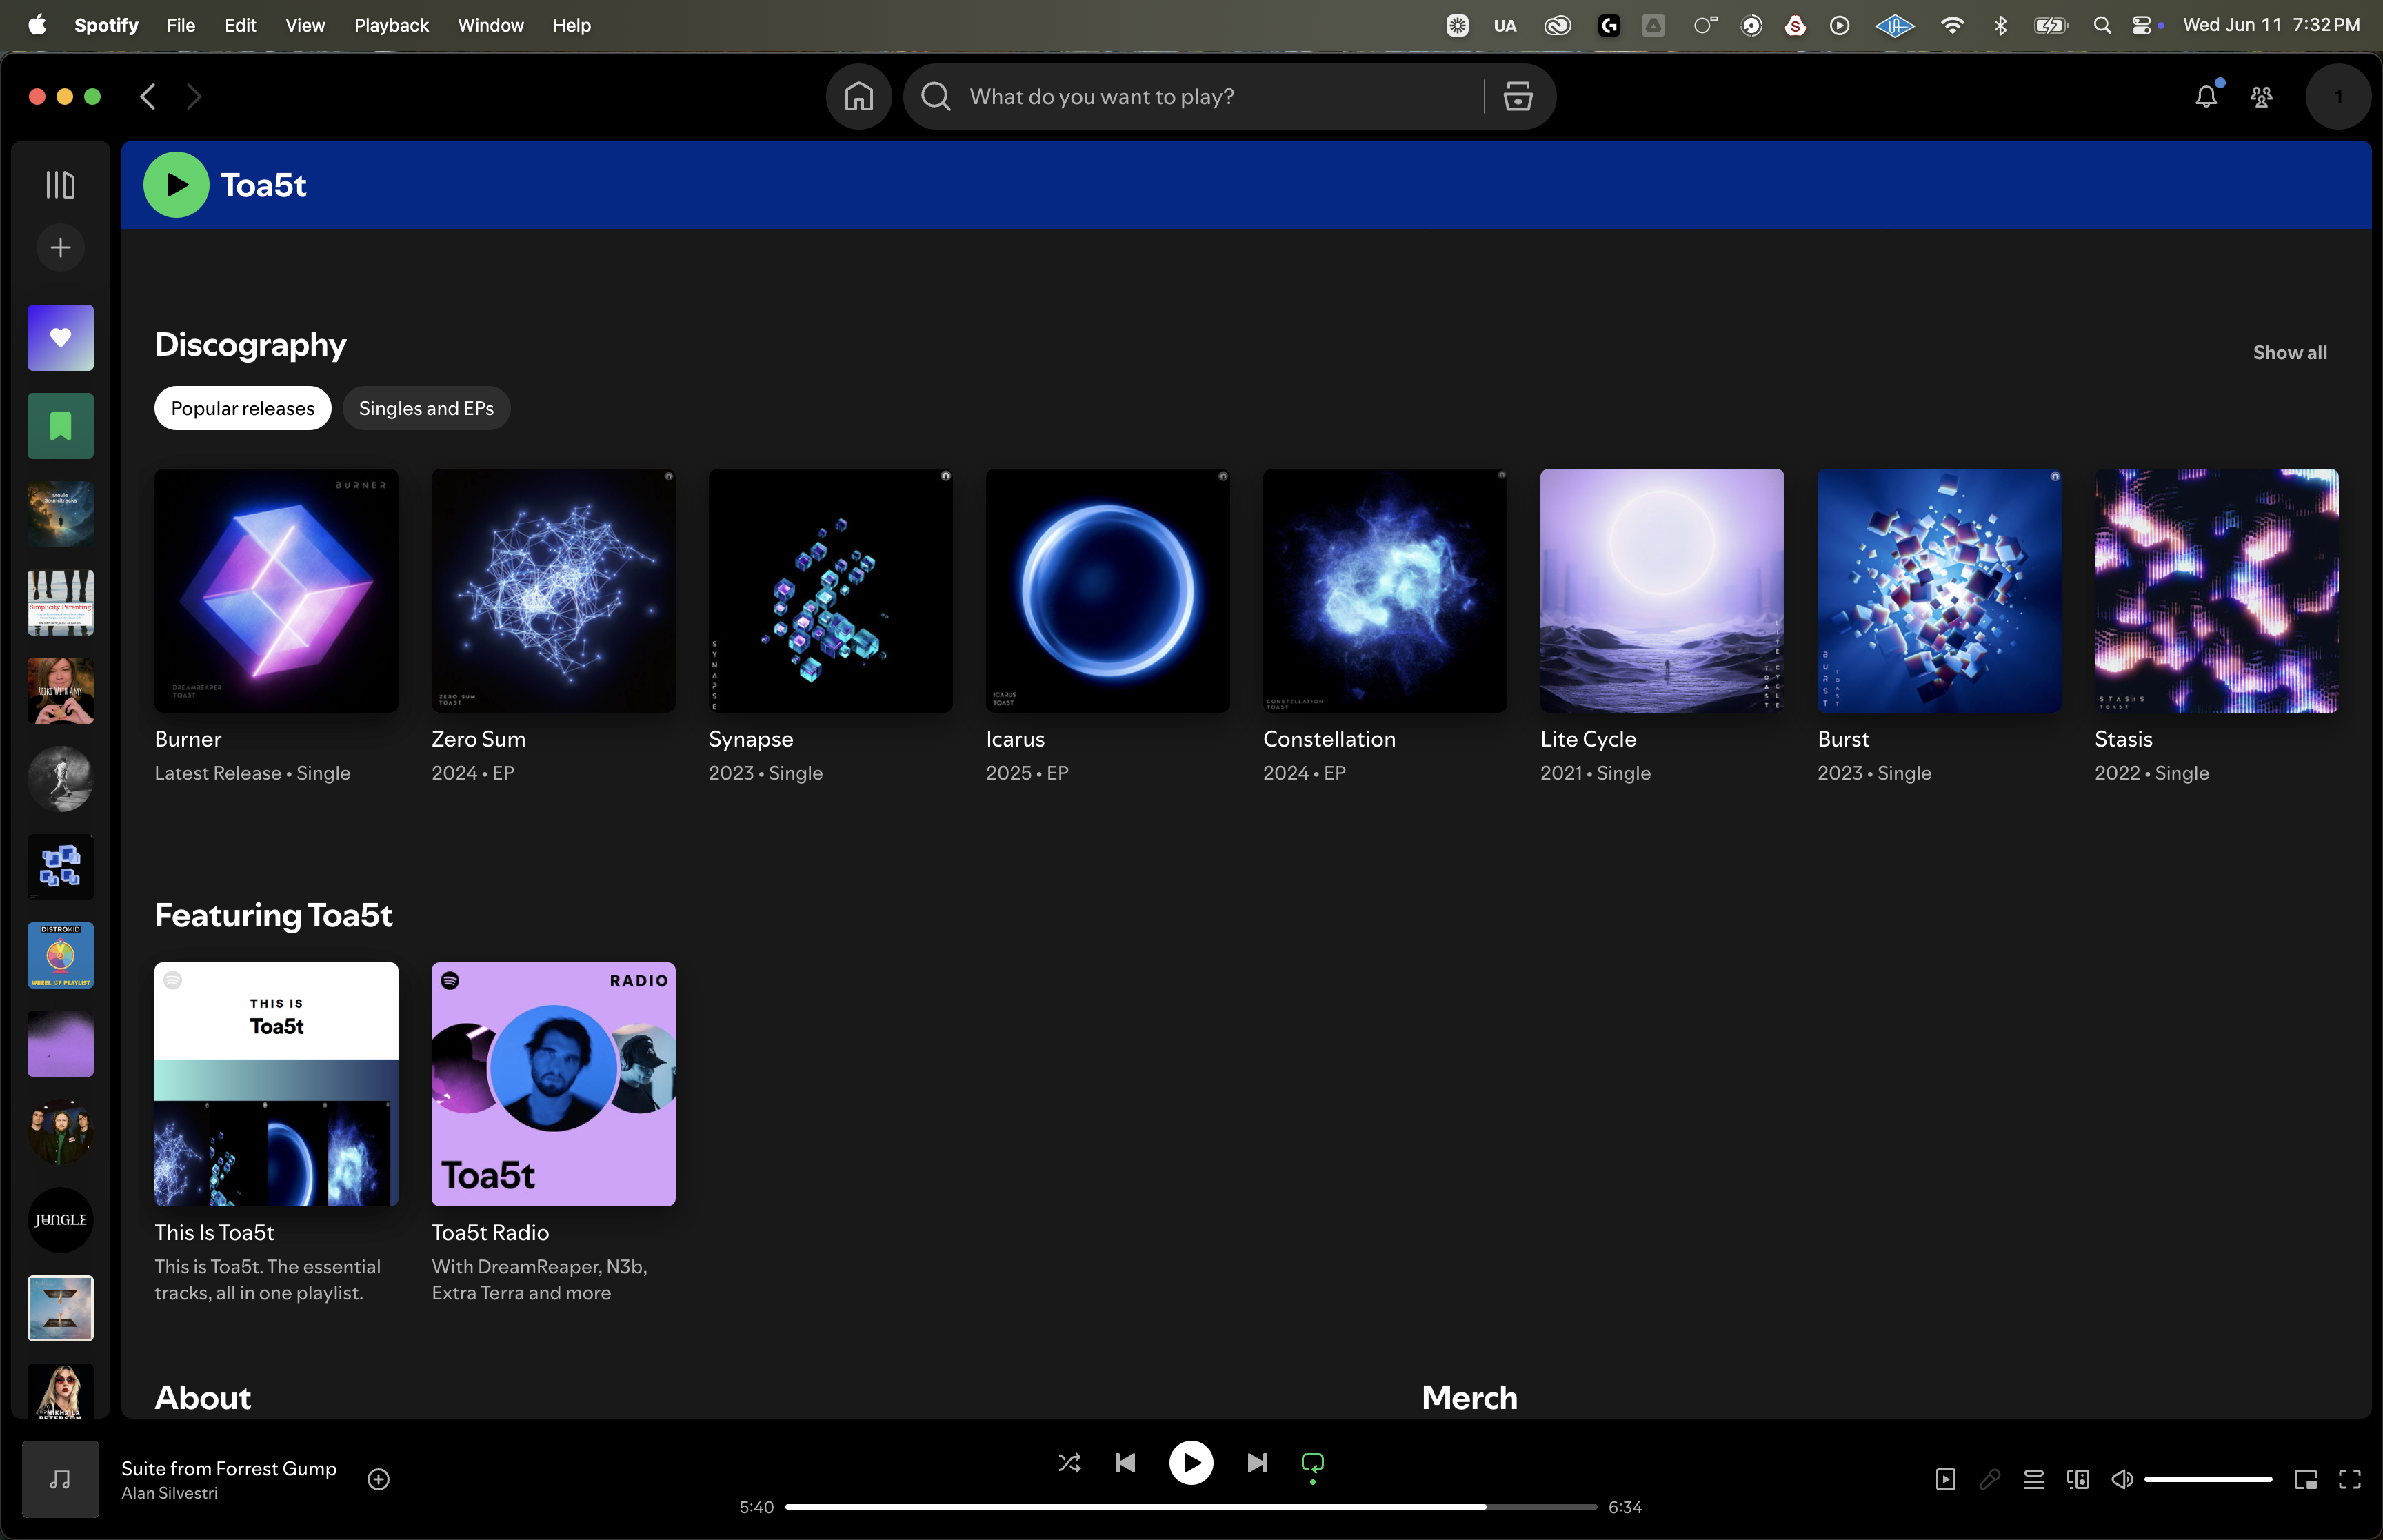Open the notifications bell icon
Image resolution: width=2383 pixels, height=1540 pixels.
2205,97
